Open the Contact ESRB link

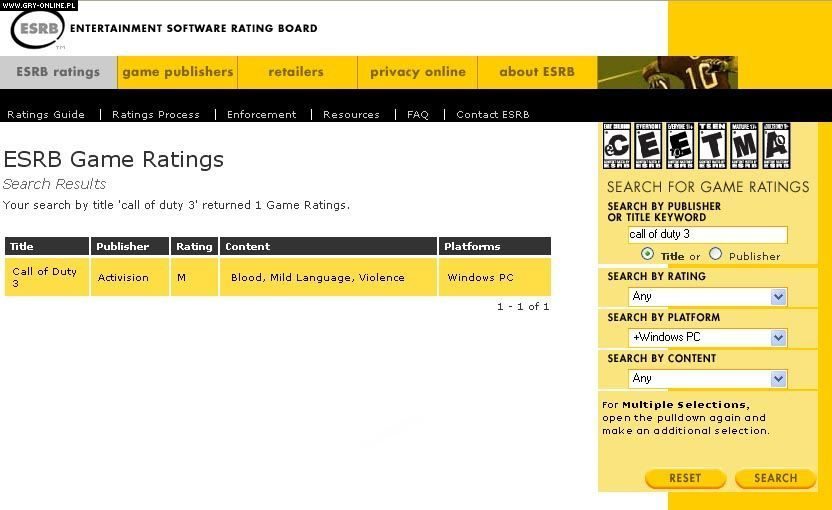point(493,115)
